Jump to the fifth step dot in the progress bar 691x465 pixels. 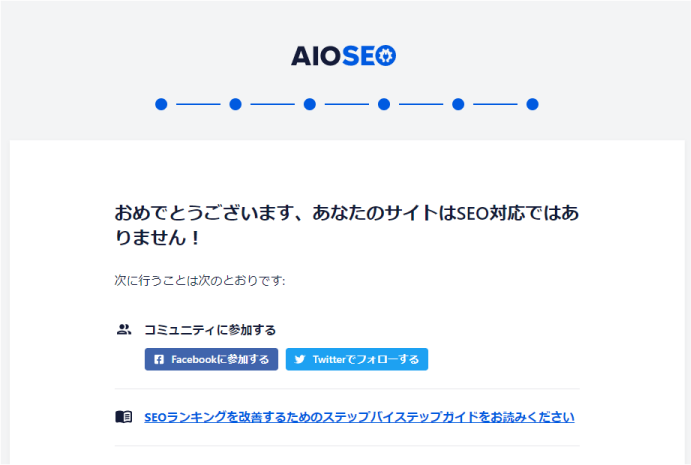(458, 104)
